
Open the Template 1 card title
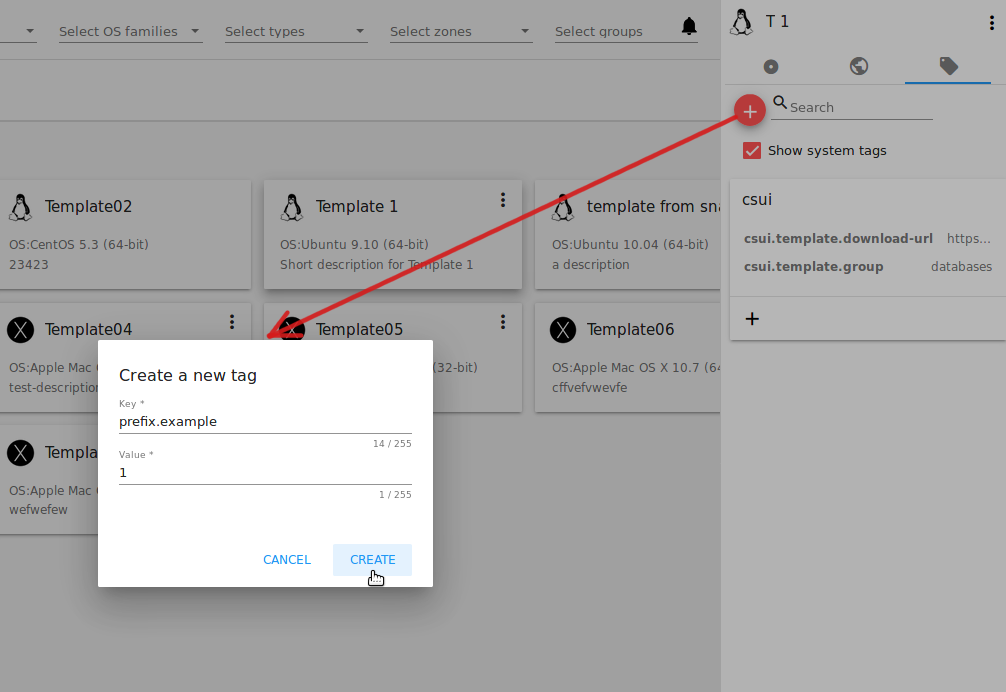pyautogui.click(x=357, y=207)
